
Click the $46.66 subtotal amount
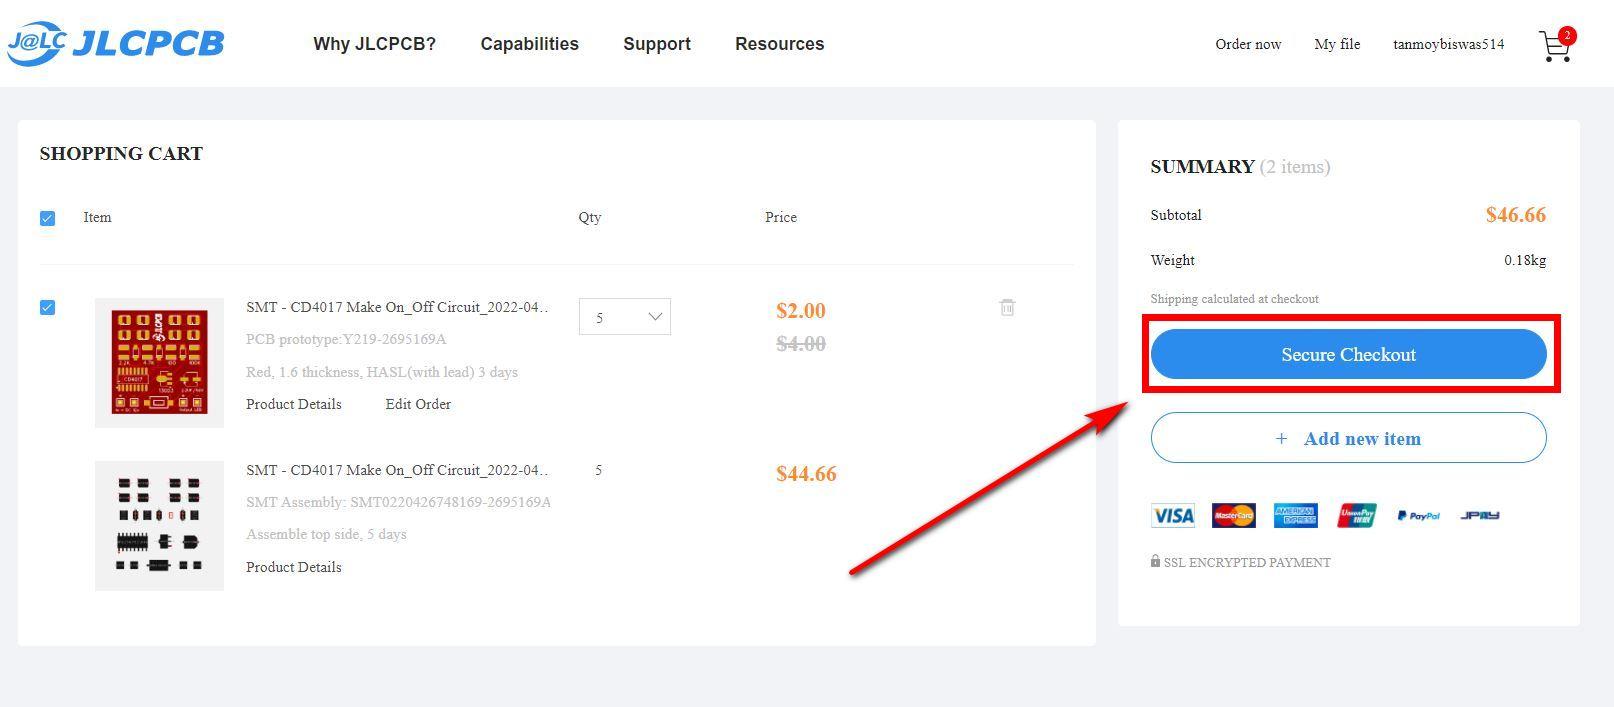1515,215
